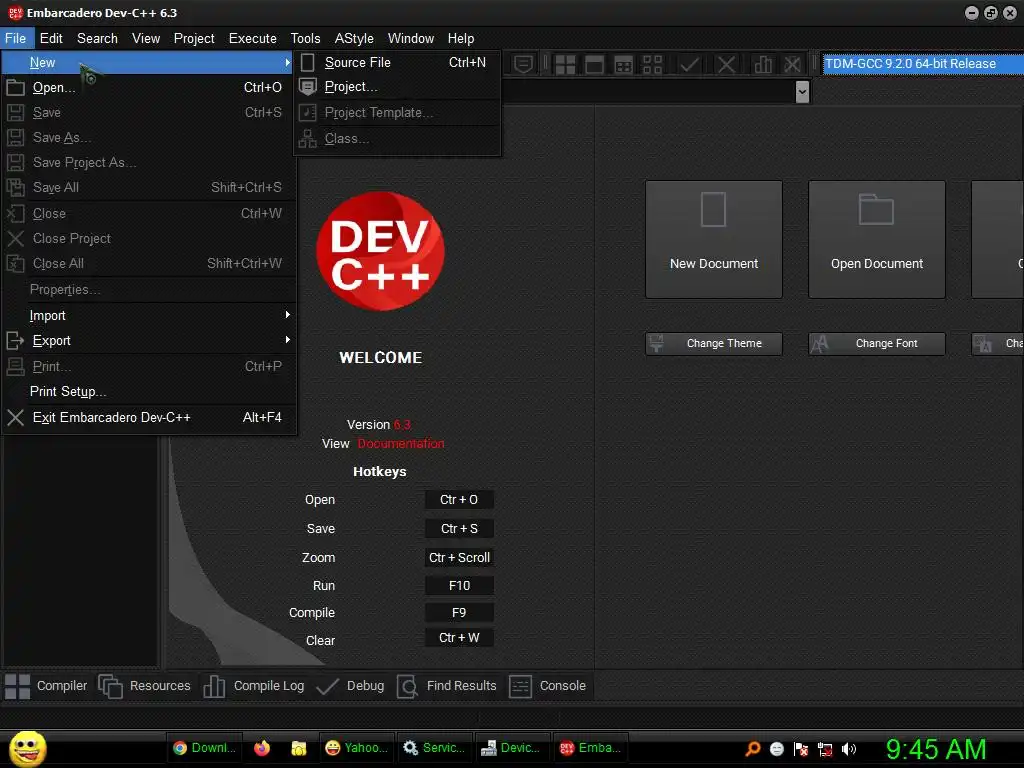Click Save All in the File menu
Viewport: 1024px width, 768px height.
[x=147, y=187]
